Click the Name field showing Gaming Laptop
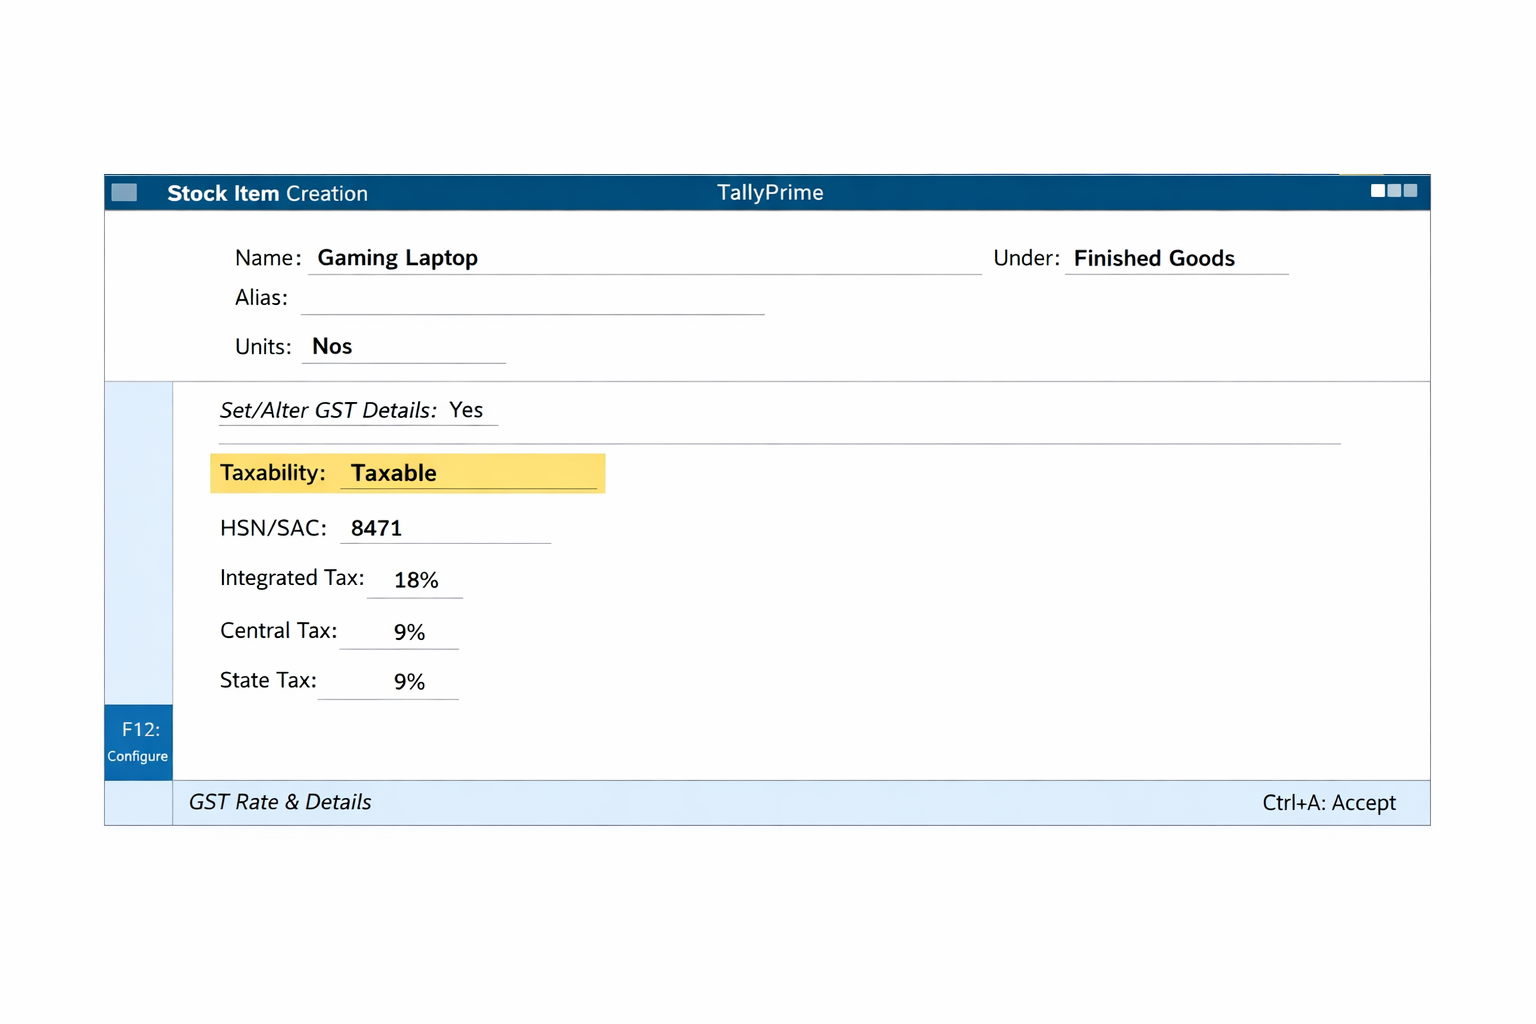This screenshot has width=1536, height=1024. [x=397, y=257]
